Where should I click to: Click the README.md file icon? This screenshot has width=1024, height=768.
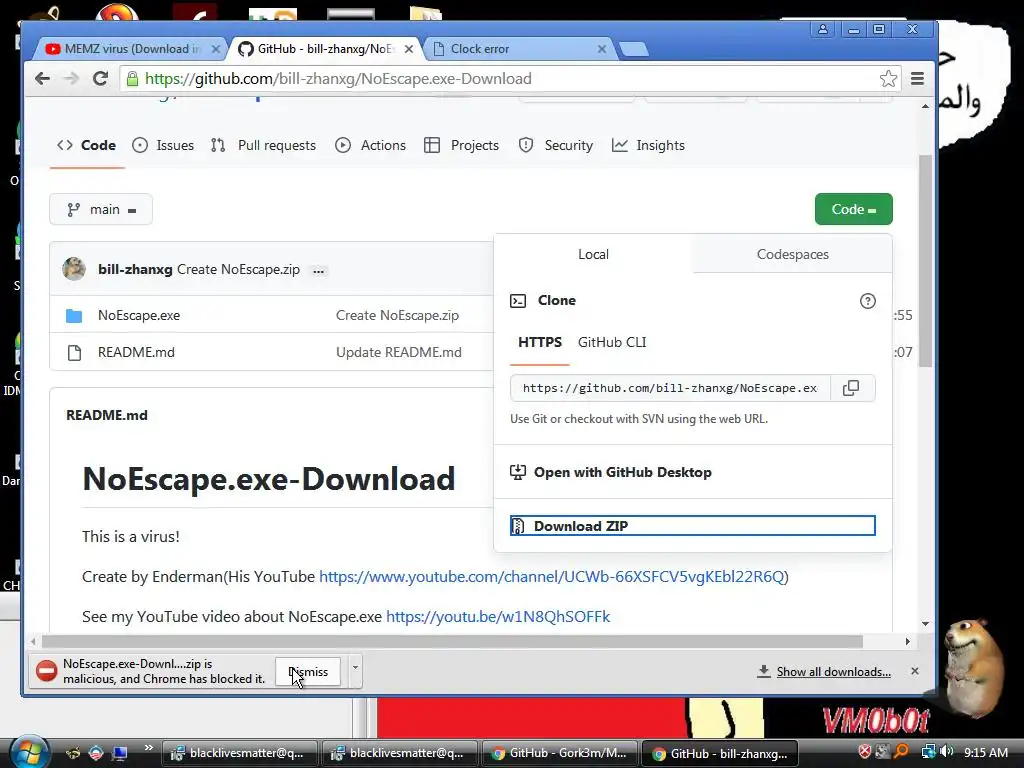(x=74, y=353)
